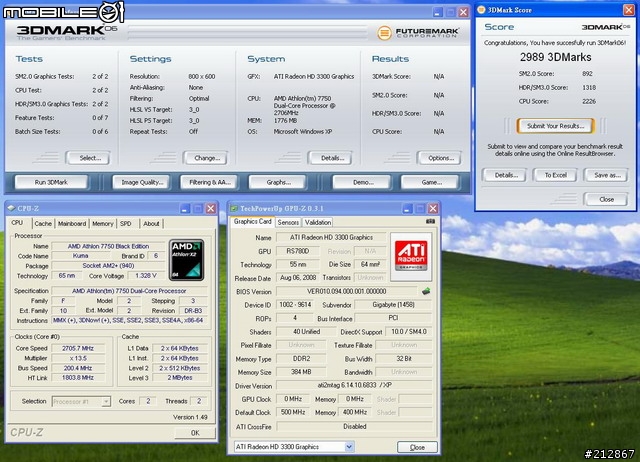The height and width of the screenshot is (462, 640).
Task: Click the Default Clock value 500 MHz
Action: [x=293, y=412]
